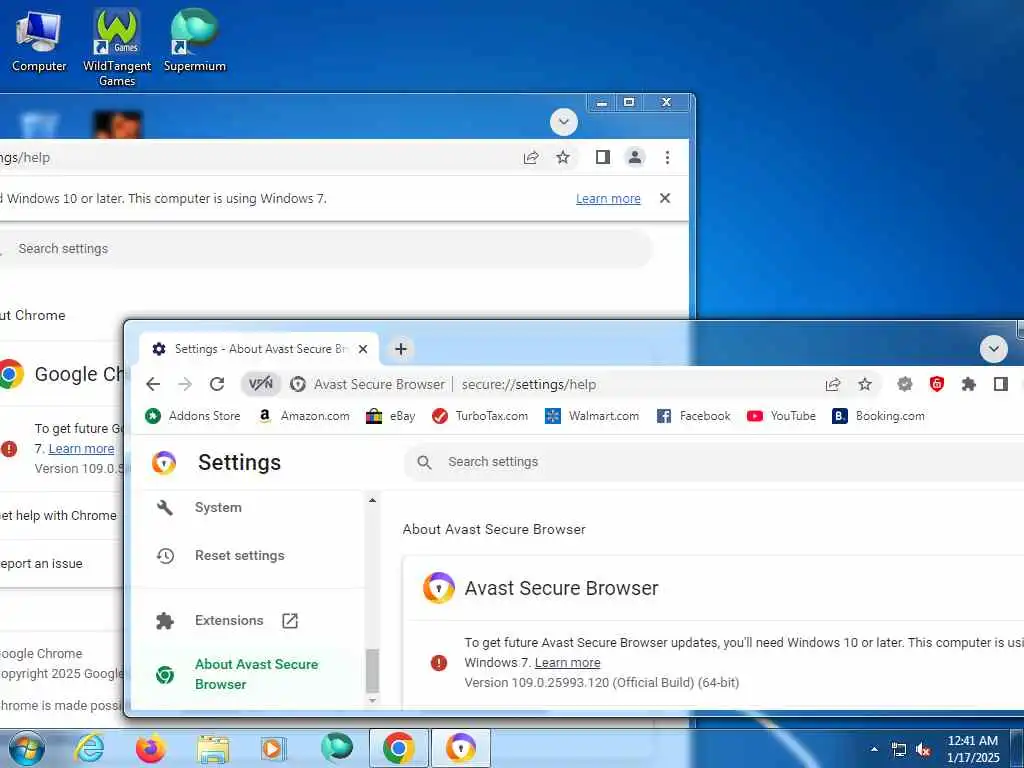Launch Internet Explorer from the taskbar
Image resolution: width=1024 pixels, height=768 pixels.
(x=88, y=748)
